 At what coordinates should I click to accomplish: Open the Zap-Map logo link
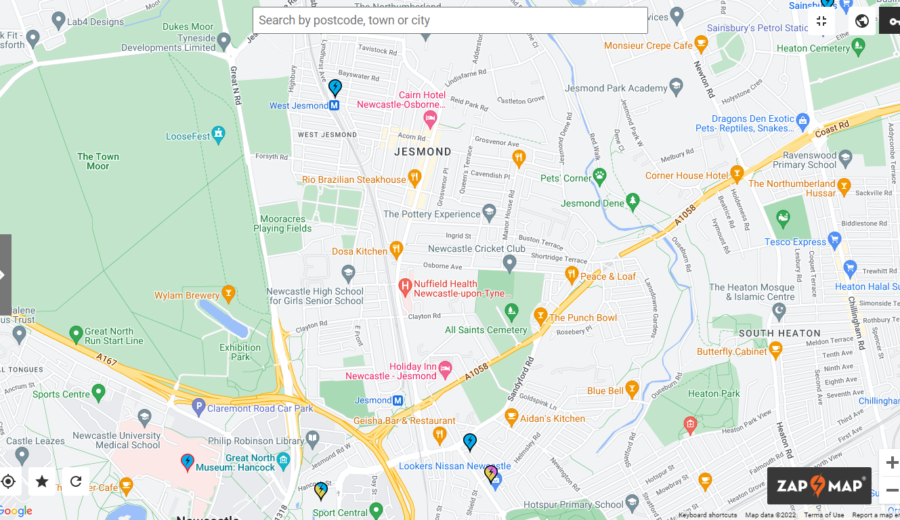pos(819,486)
